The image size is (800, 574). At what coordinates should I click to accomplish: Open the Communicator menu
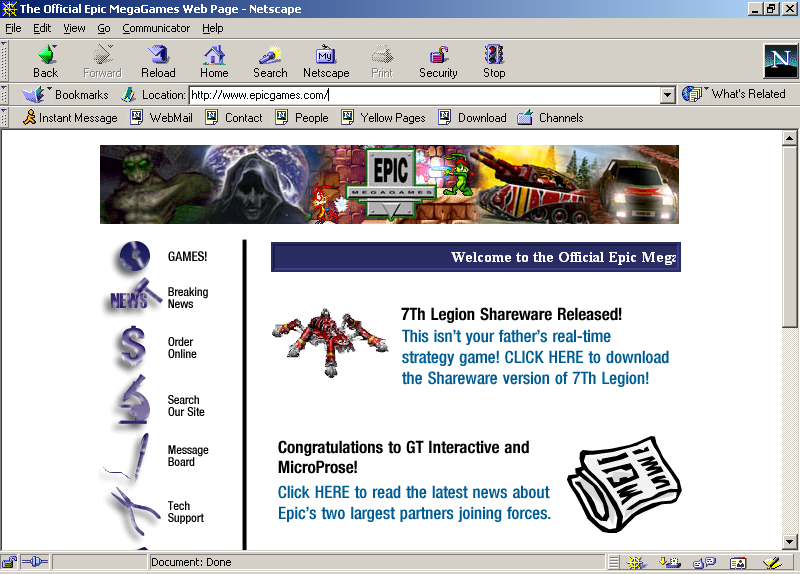156,28
